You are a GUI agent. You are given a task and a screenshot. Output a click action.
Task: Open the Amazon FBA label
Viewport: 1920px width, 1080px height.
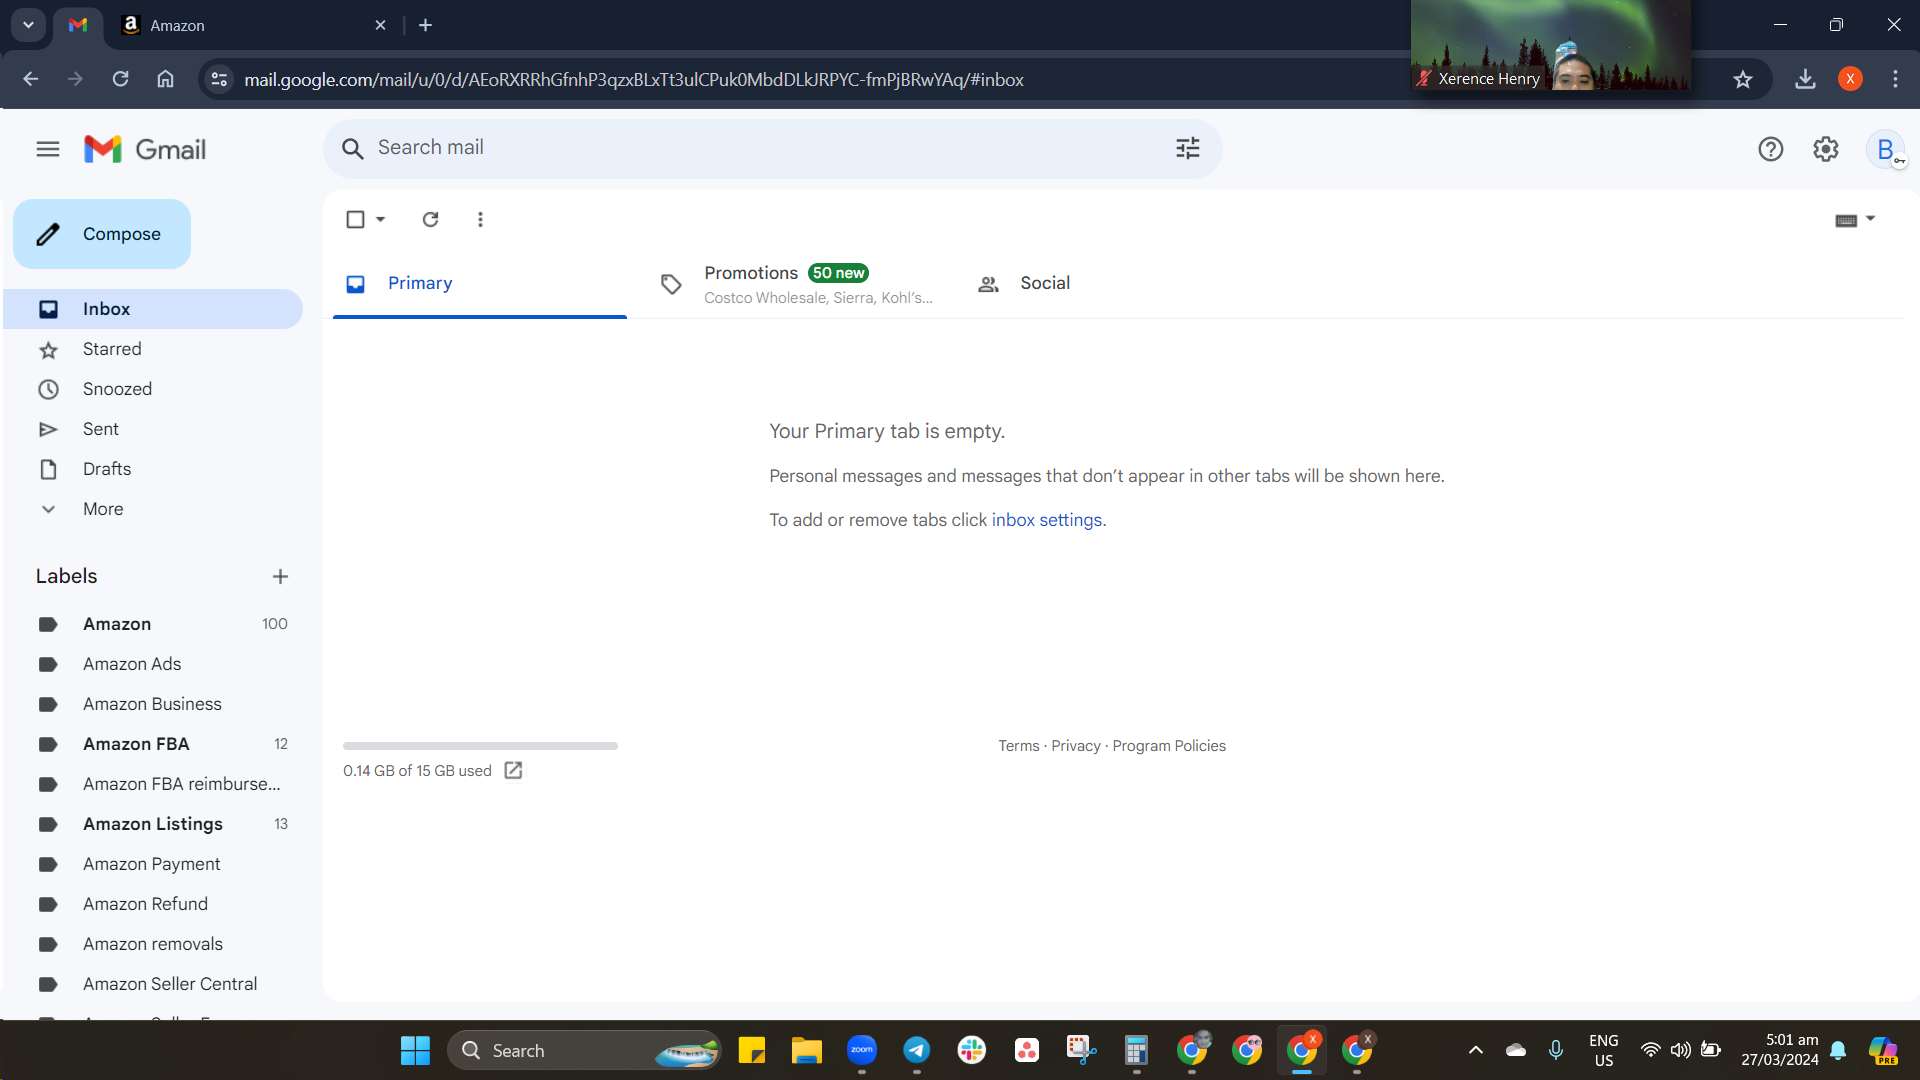(153, 744)
